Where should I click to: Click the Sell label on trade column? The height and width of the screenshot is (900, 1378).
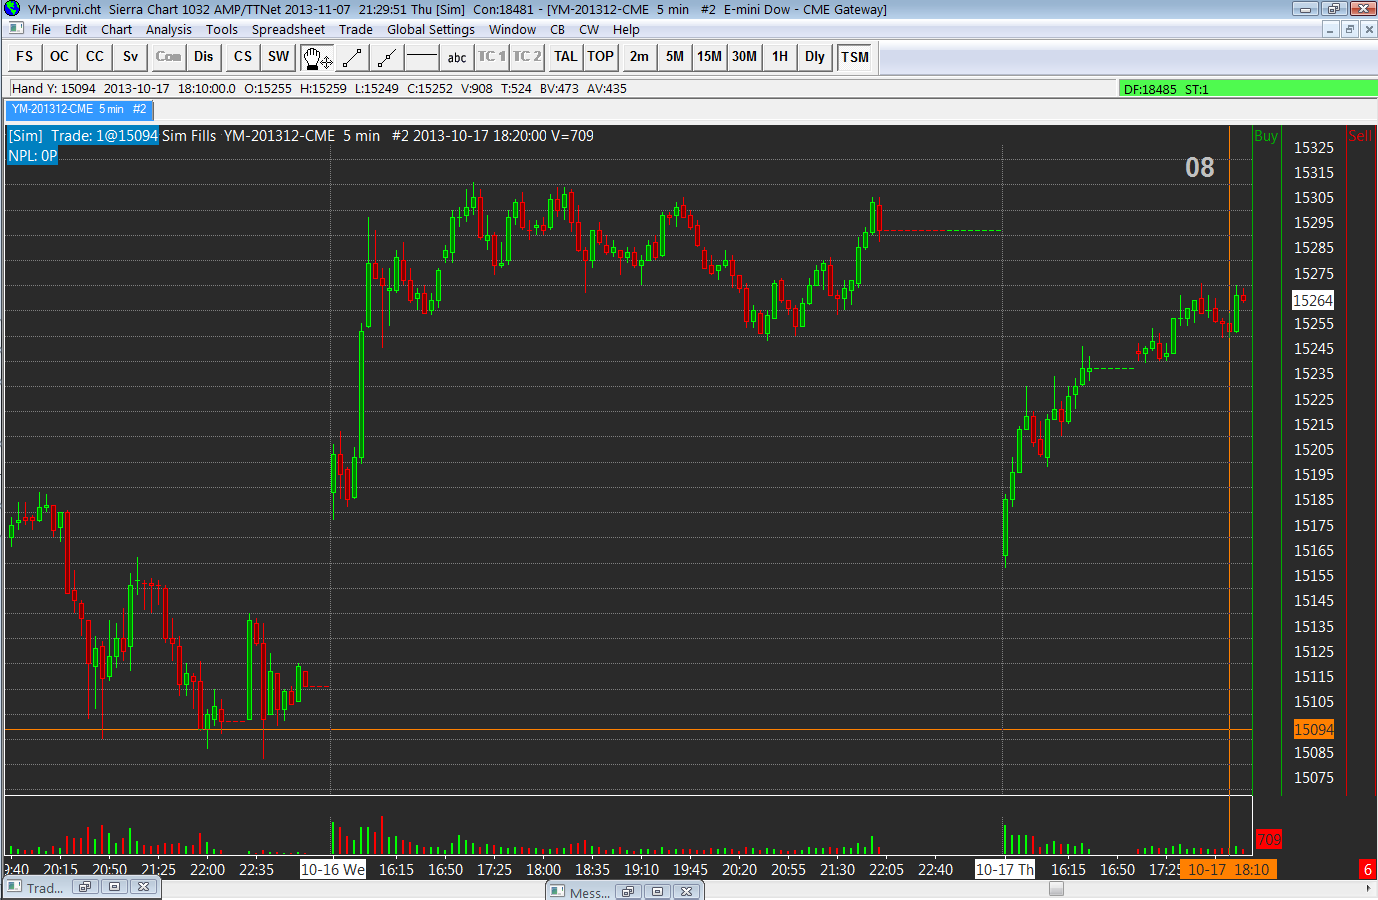coord(1360,136)
